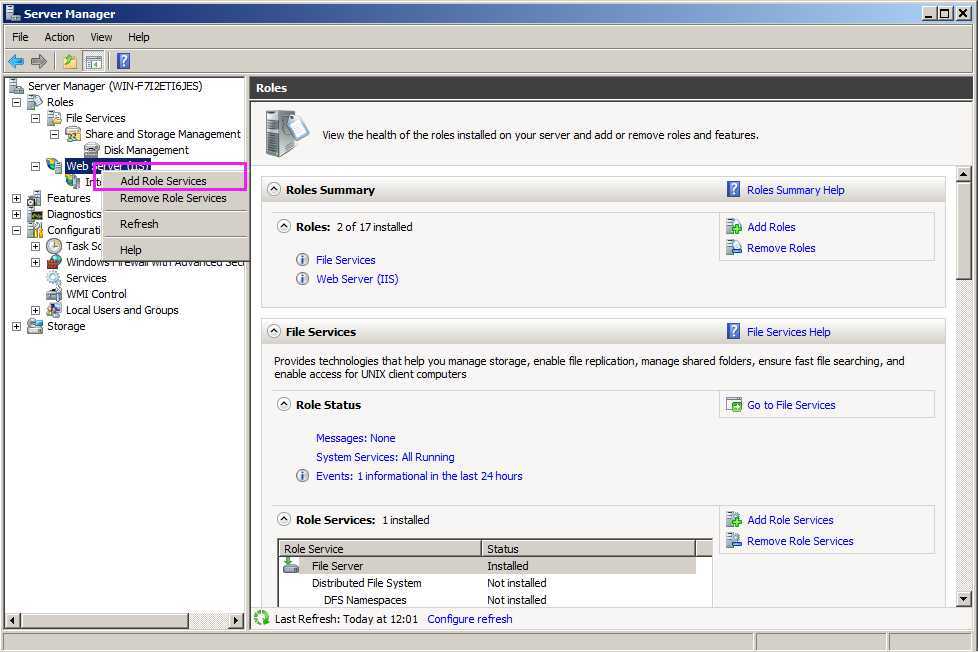This screenshot has height=652, width=978.
Task: Open the Help menu in the menu bar
Action: (138, 37)
